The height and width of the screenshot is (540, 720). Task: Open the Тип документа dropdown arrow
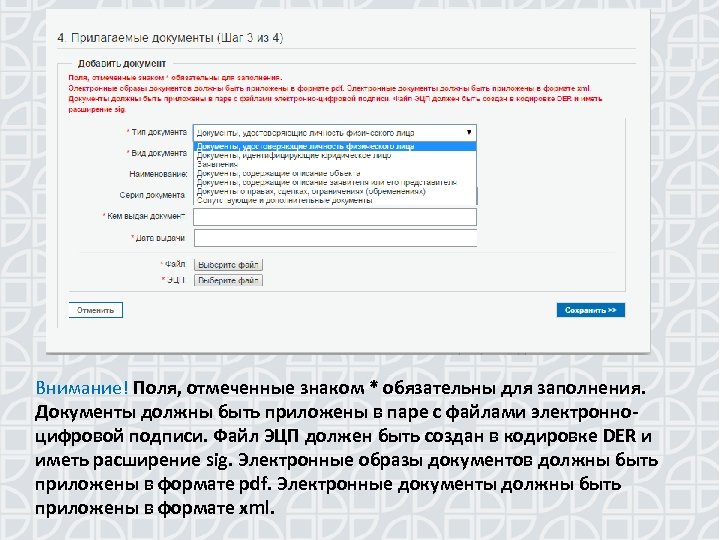click(468, 132)
